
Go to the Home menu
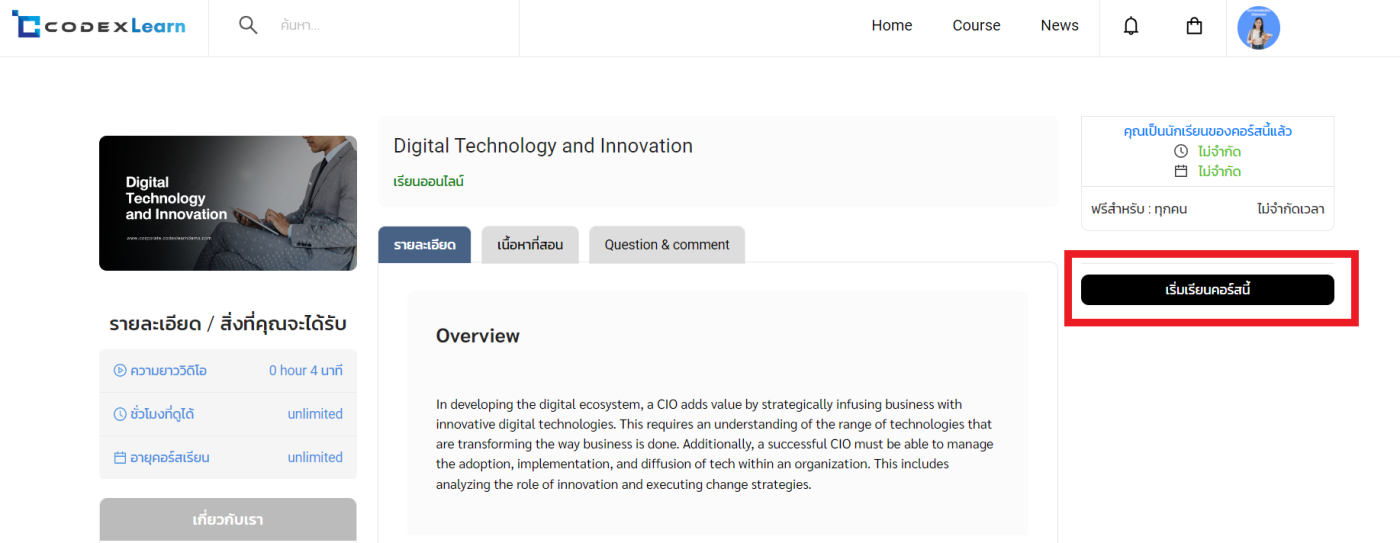(x=891, y=26)
